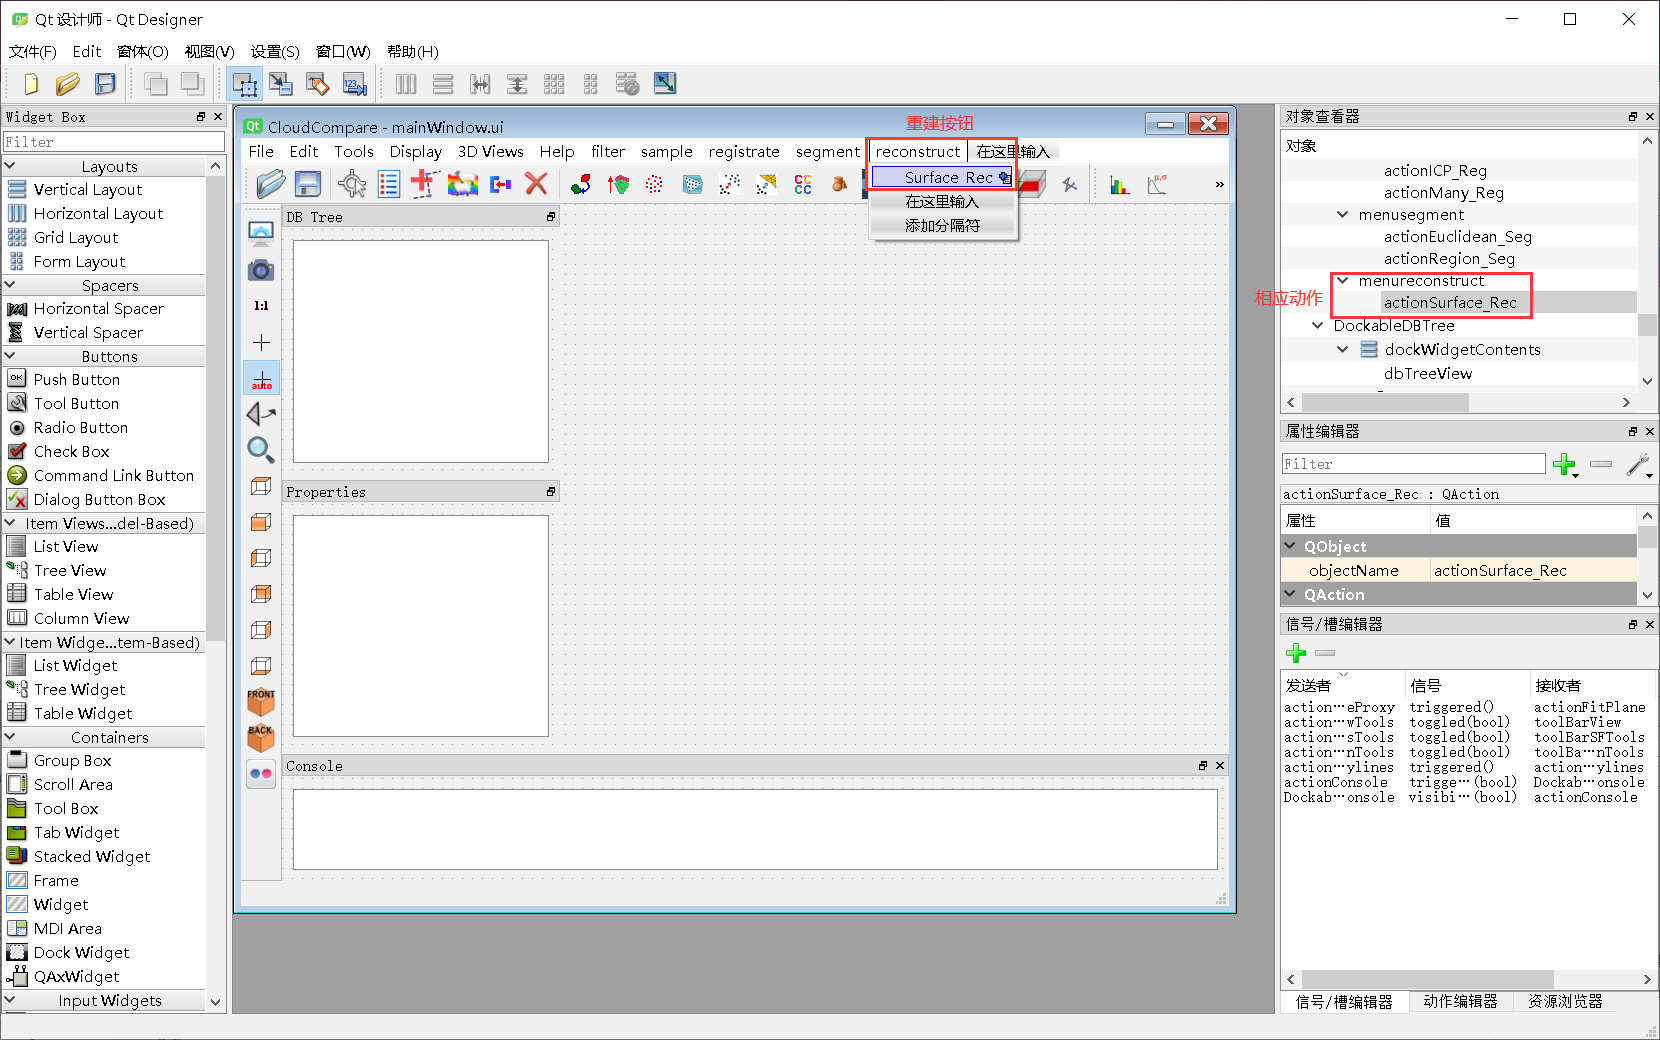Collapse the menureconstruct tree node
The image size is (1660, 1040).
1343,280
